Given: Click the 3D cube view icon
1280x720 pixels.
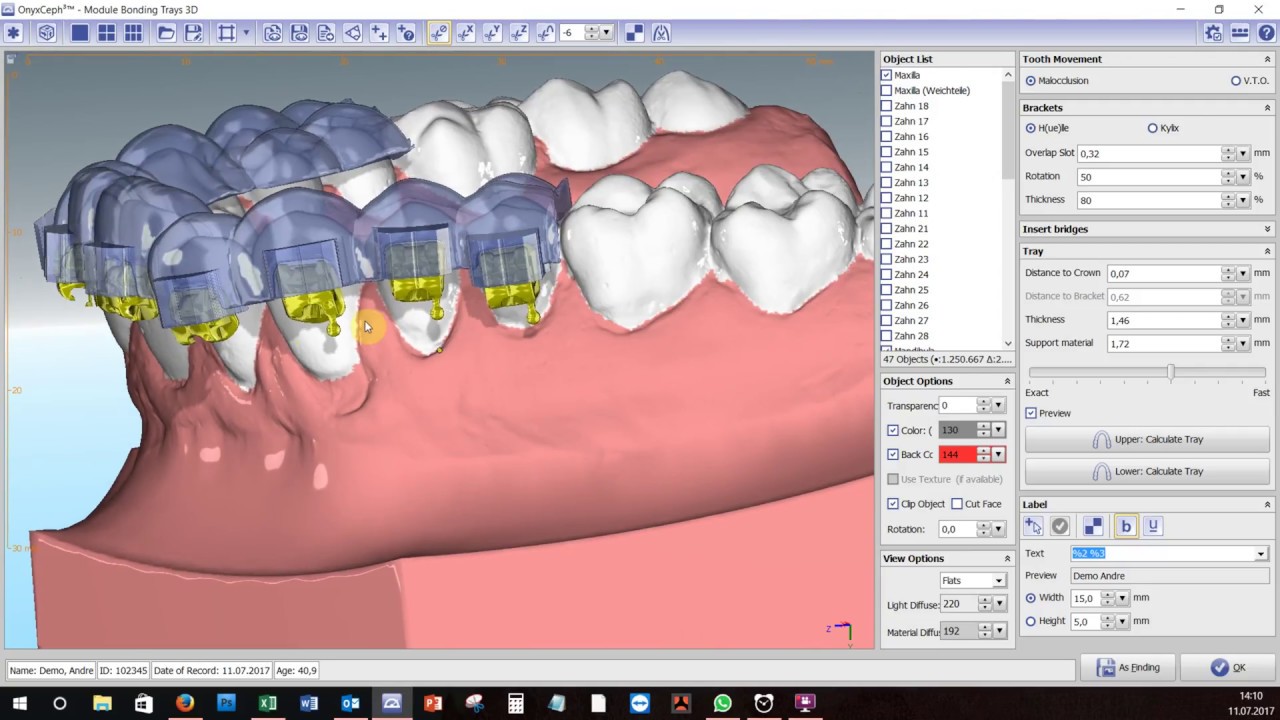Looking at the screenshot, I should pos(47,33).
